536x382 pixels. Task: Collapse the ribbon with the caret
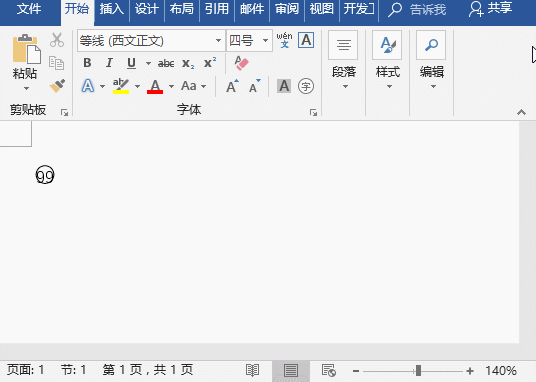click(521, 112)
